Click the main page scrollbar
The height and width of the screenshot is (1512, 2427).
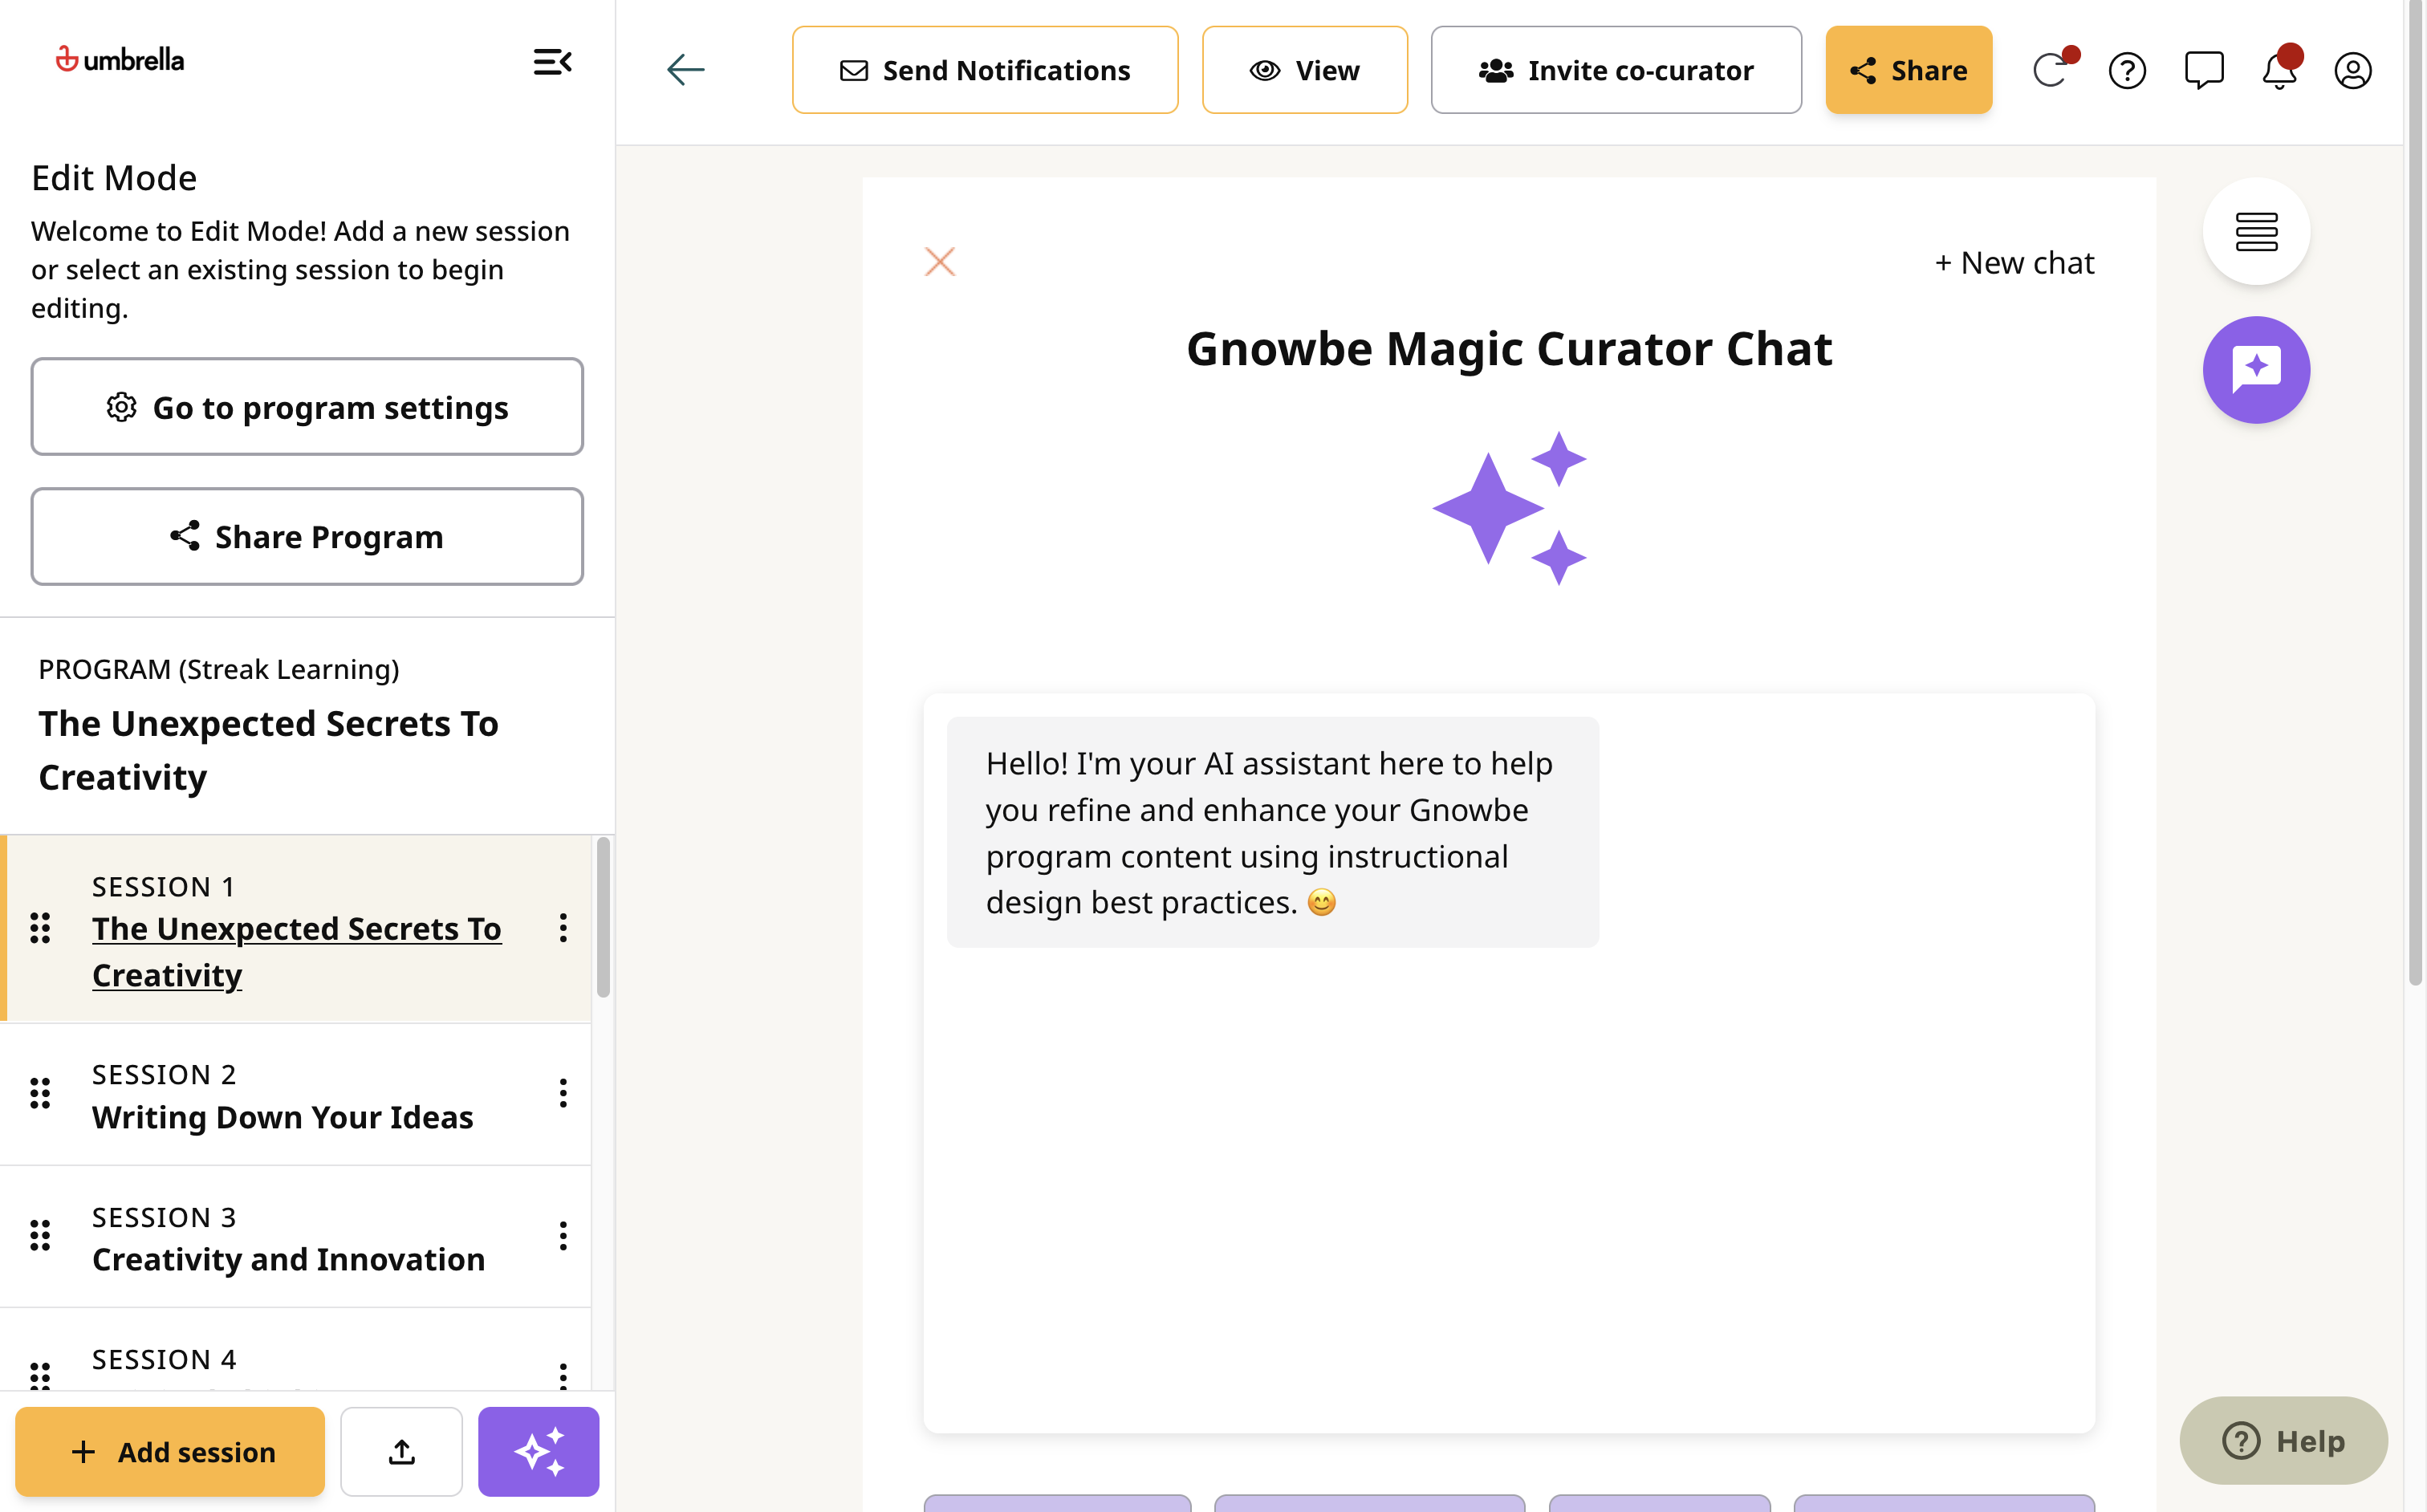pyautogui.click(x=2415, y=493)
